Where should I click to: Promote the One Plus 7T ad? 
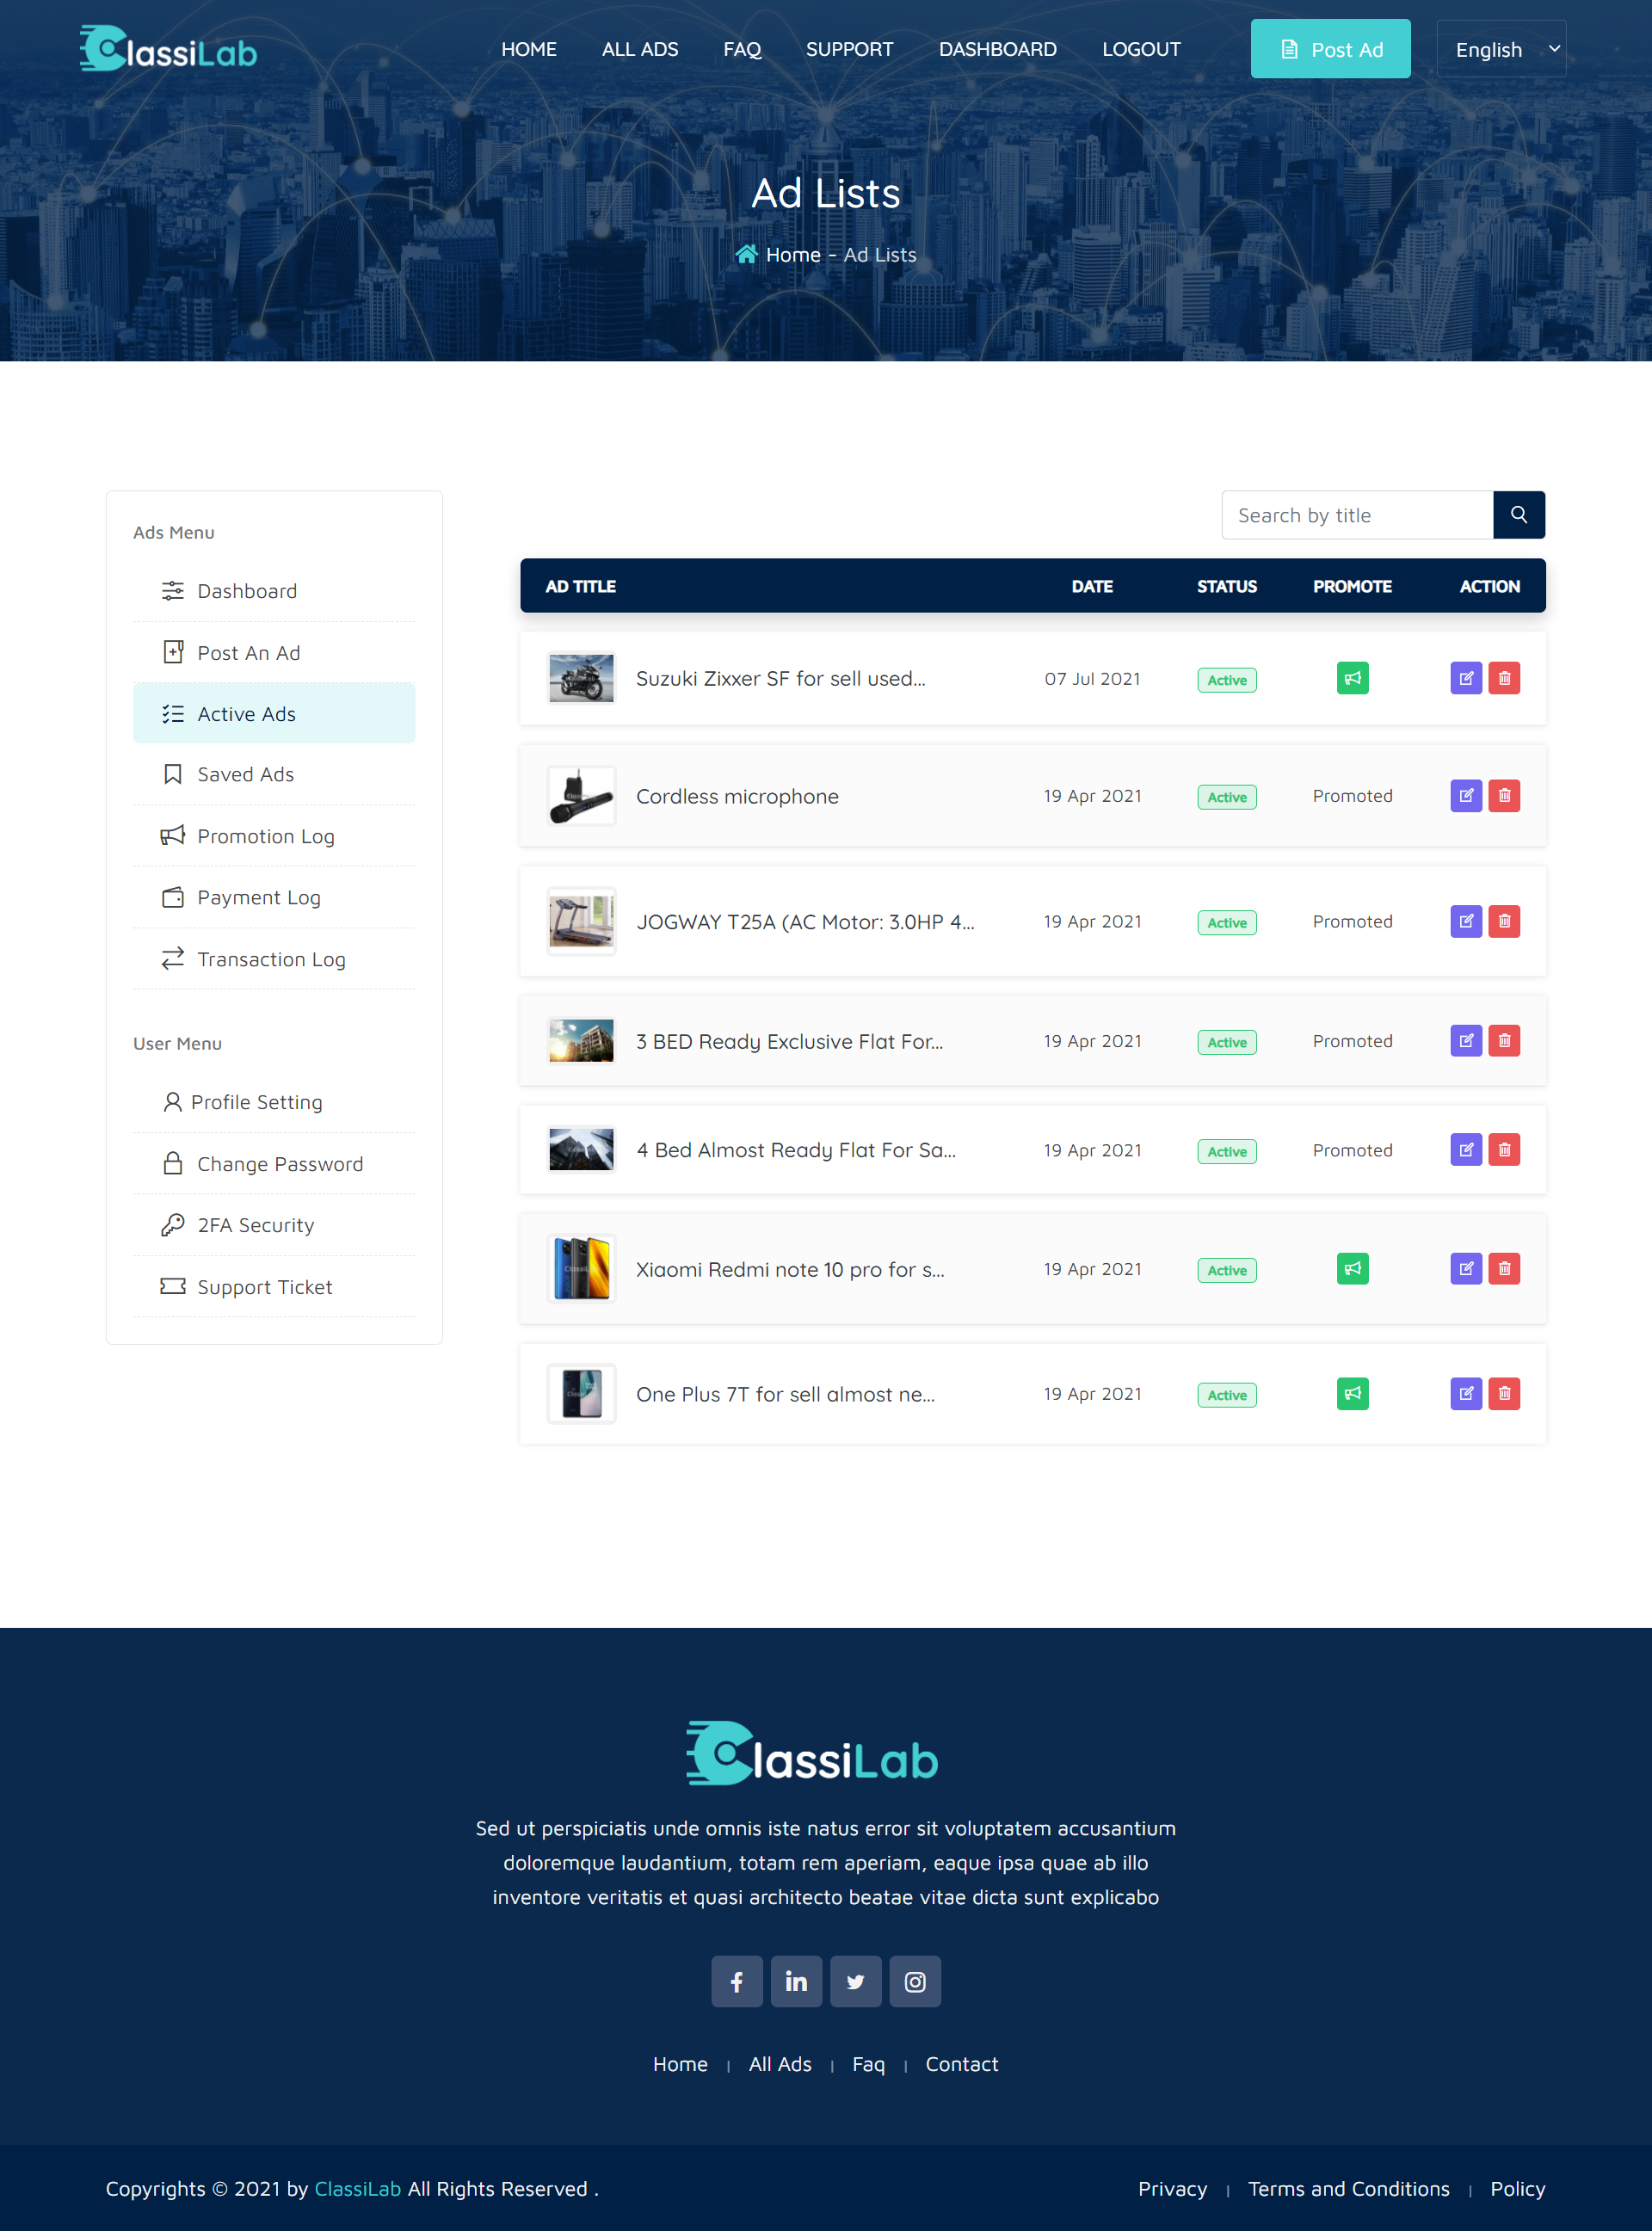(1352, 1394)
